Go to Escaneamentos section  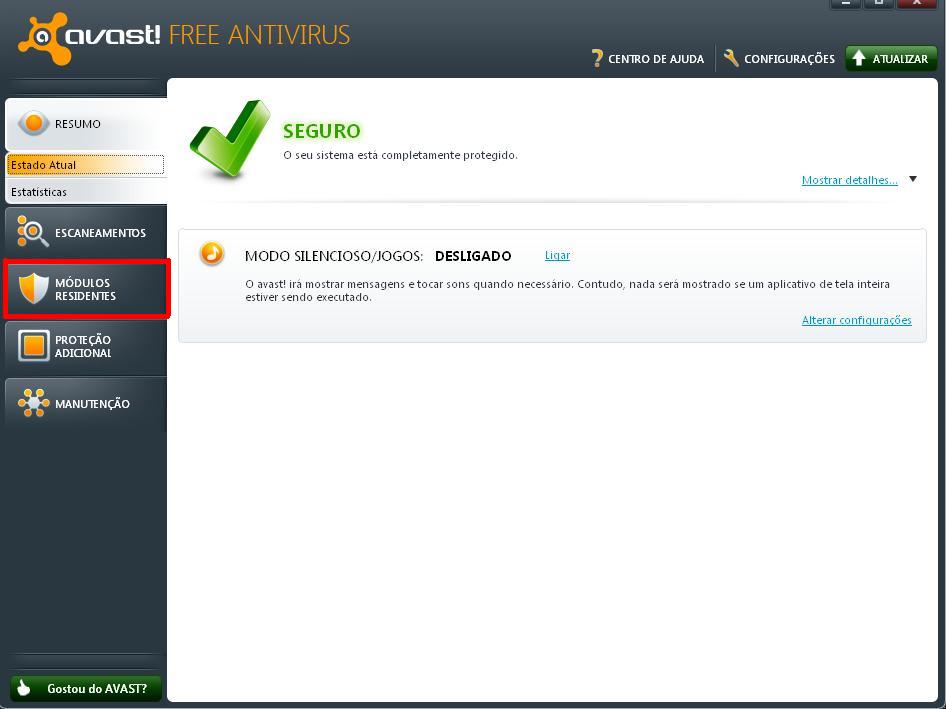pyautogui.click(x=86, y=232)
